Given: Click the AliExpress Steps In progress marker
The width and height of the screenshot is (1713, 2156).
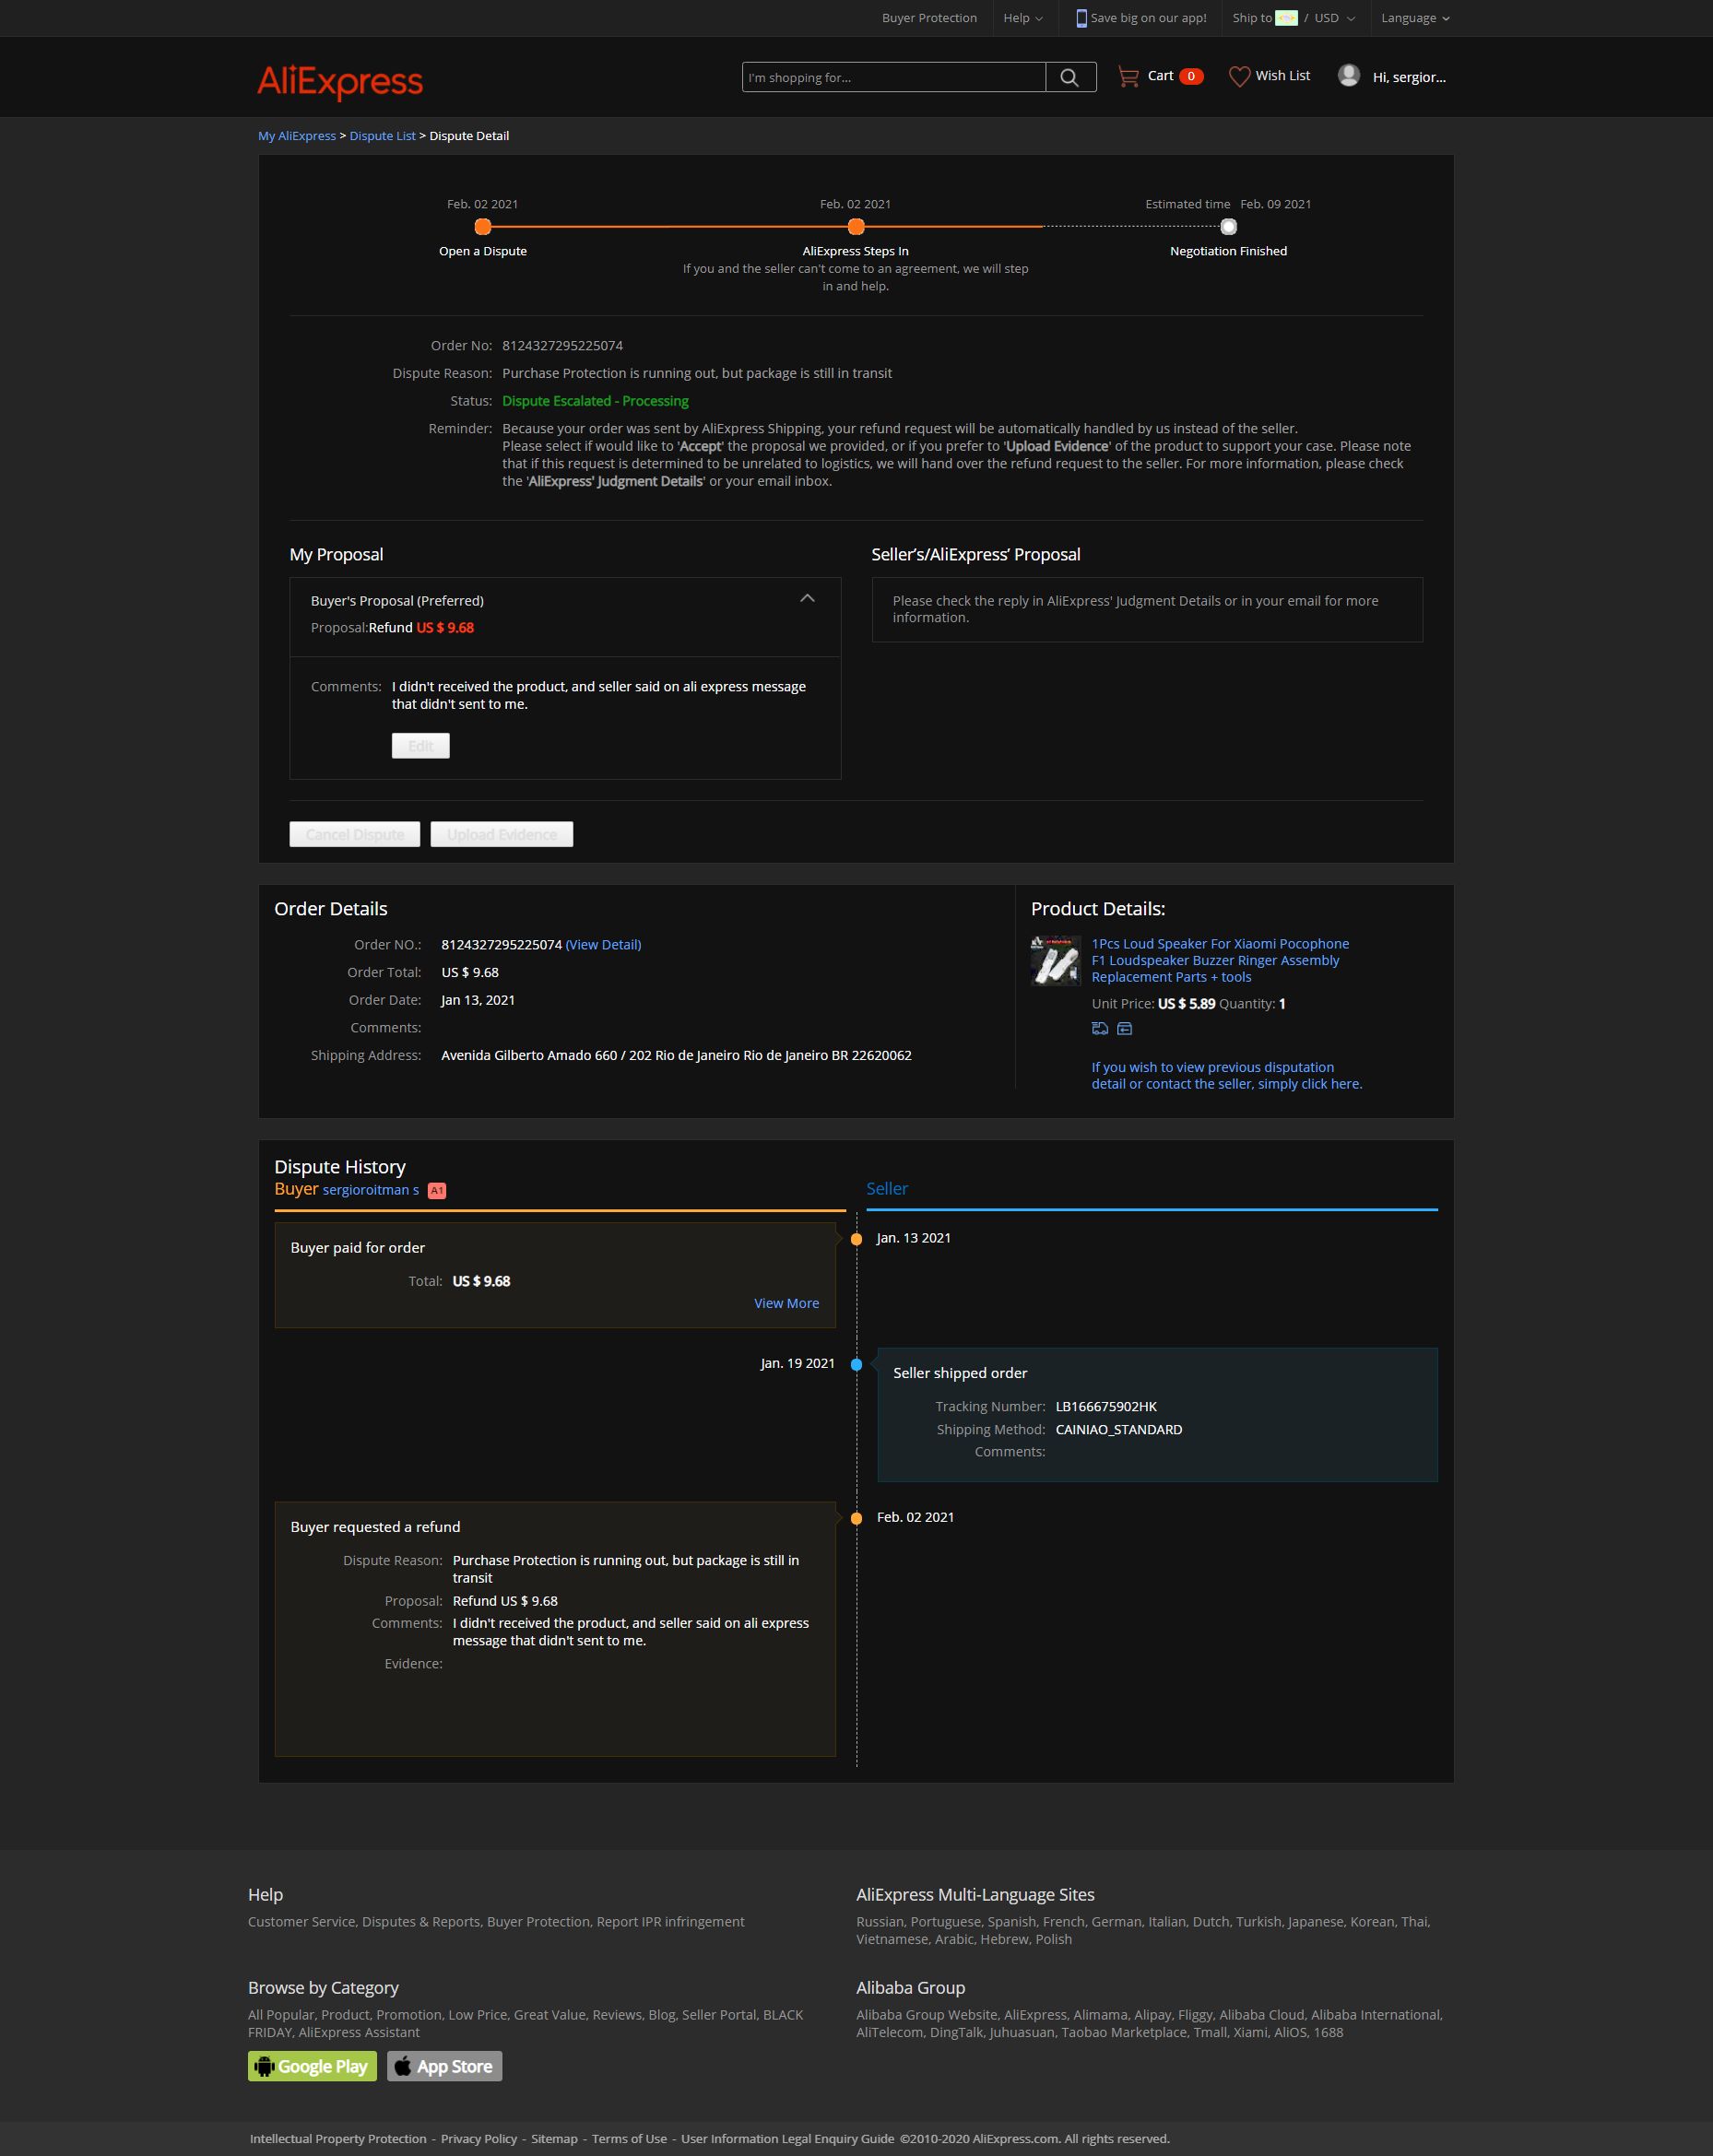Looking at the screenshot, I should click(856, 227).
